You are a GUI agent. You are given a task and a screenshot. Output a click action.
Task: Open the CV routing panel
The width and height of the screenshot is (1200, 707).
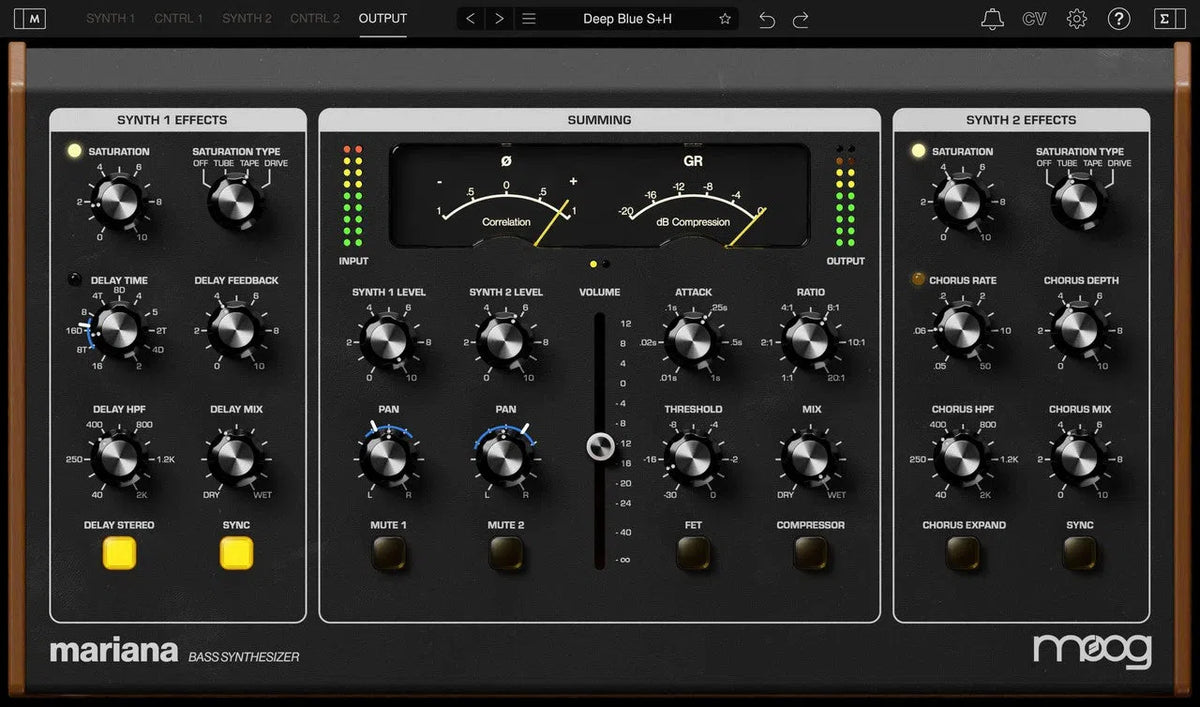(1034, 18)
